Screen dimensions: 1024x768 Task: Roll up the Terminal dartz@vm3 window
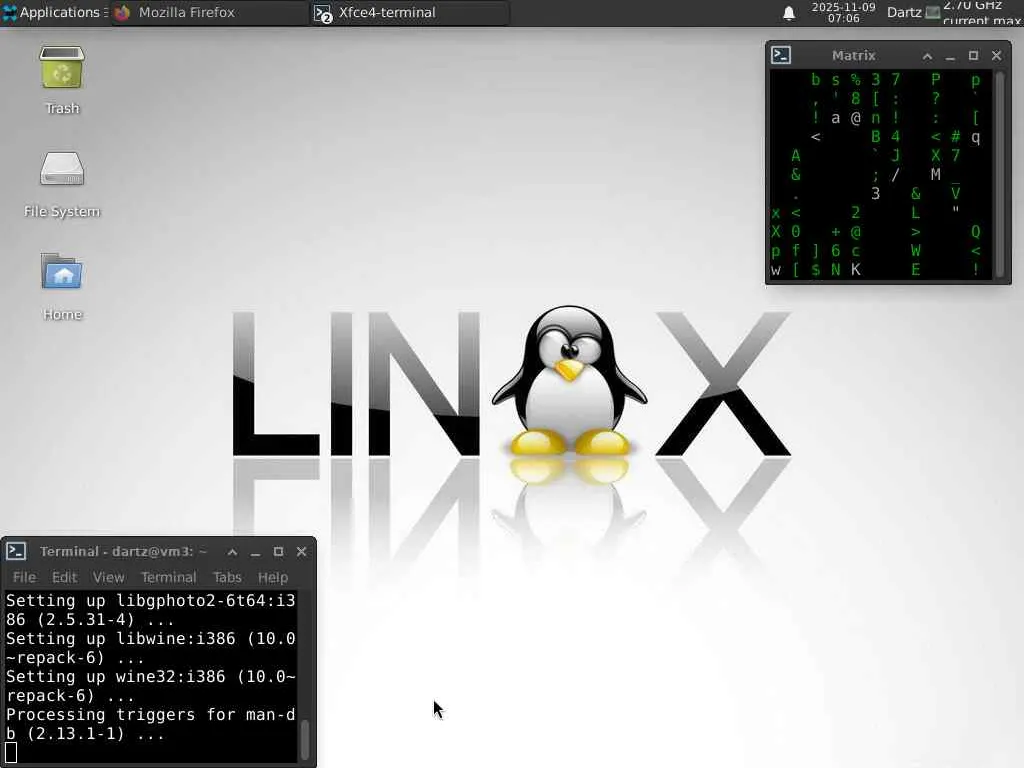232,552
